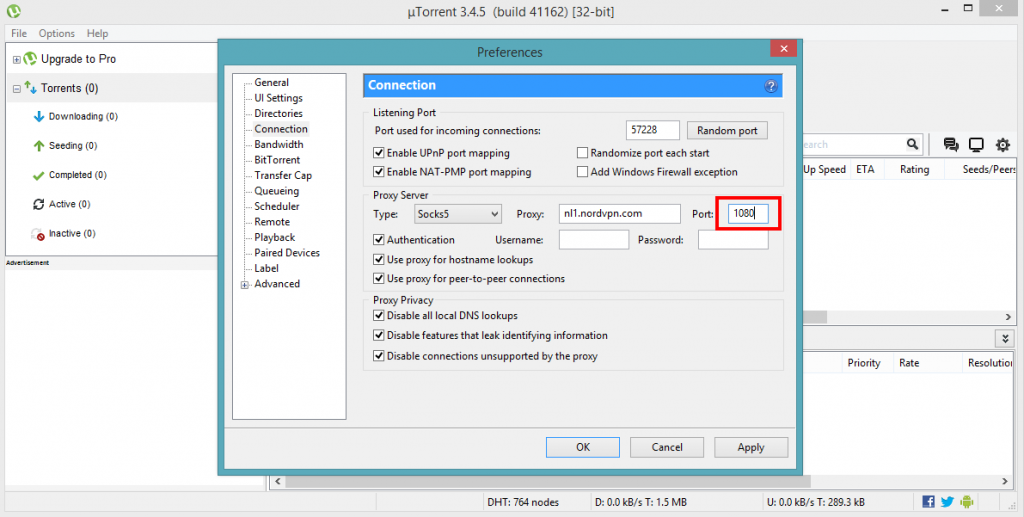Confirm preferences with OK button

coord(583,447)
